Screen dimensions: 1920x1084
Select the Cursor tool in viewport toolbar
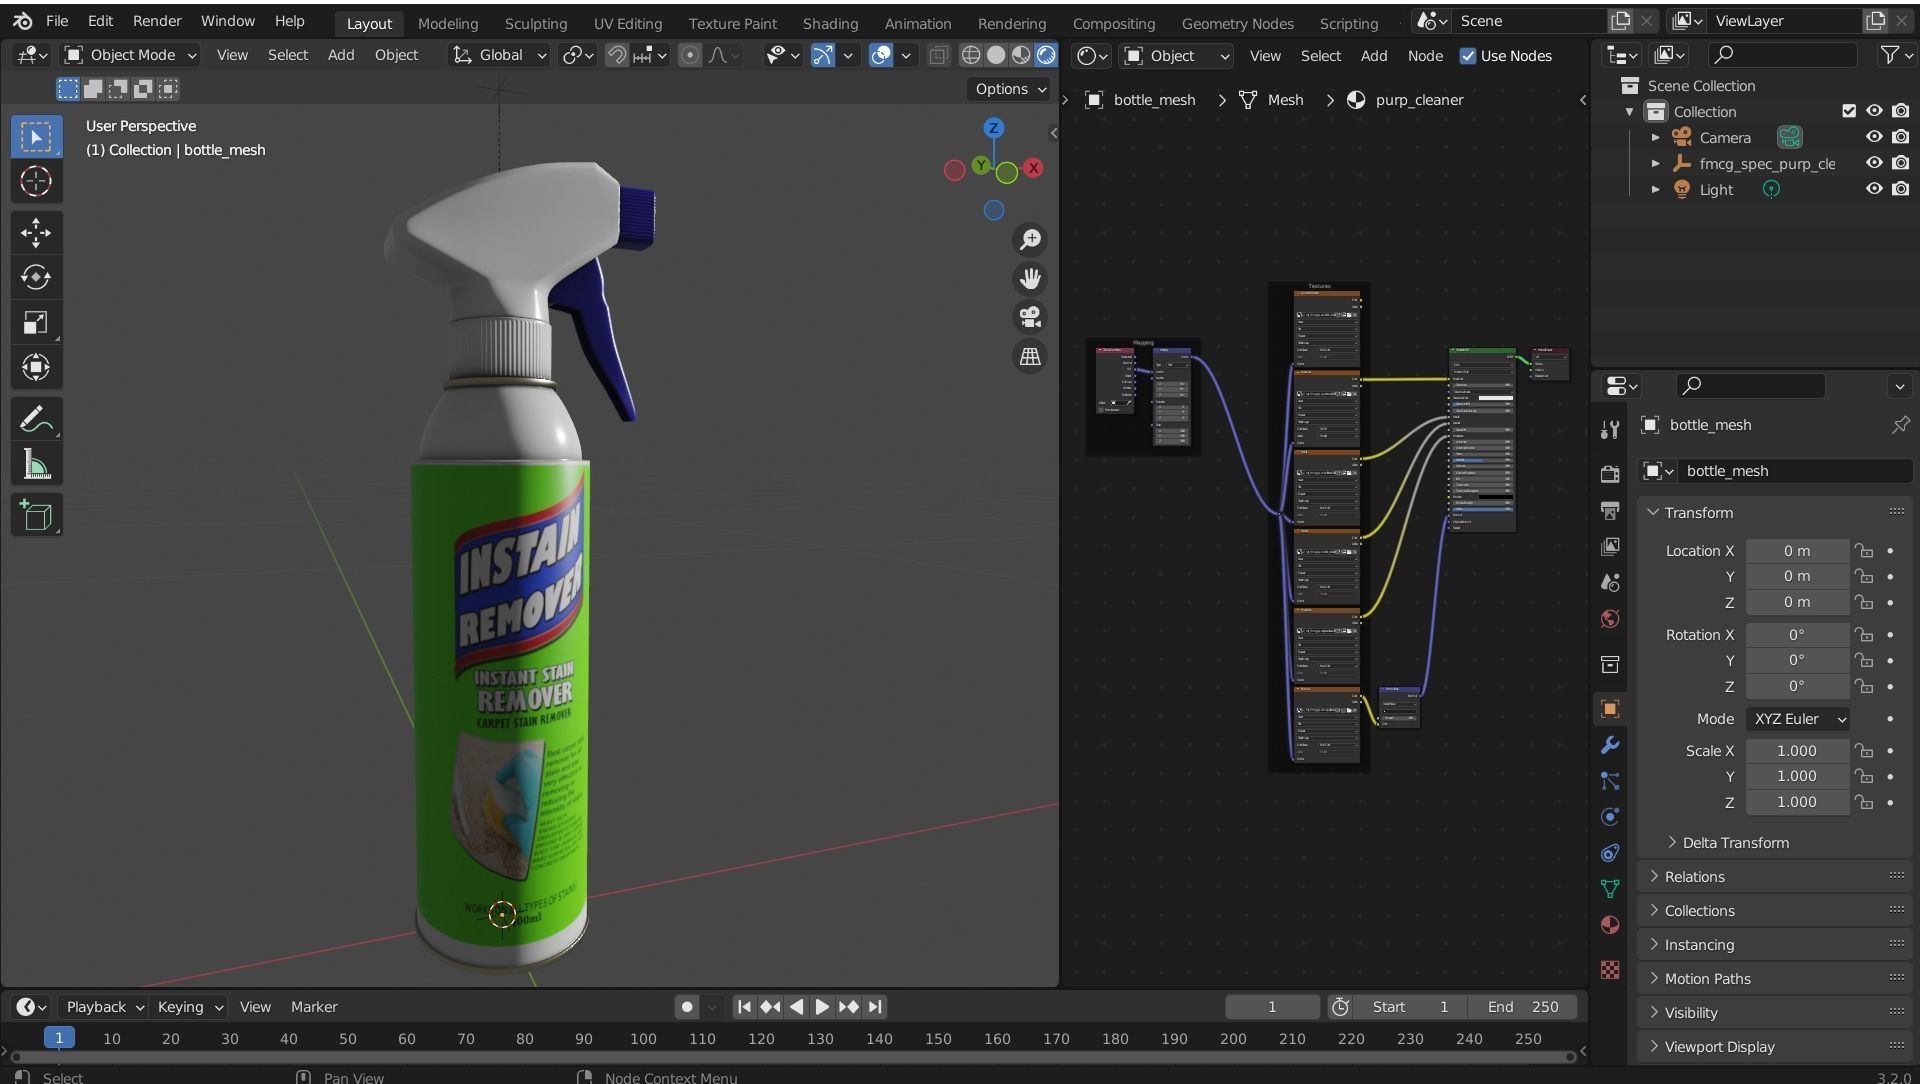coord(36,182)
